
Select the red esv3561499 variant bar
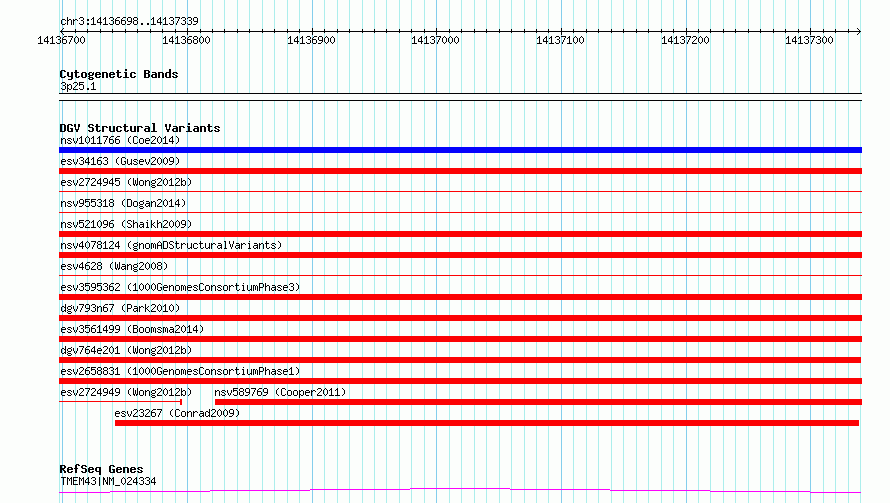(x=460, y=339)
